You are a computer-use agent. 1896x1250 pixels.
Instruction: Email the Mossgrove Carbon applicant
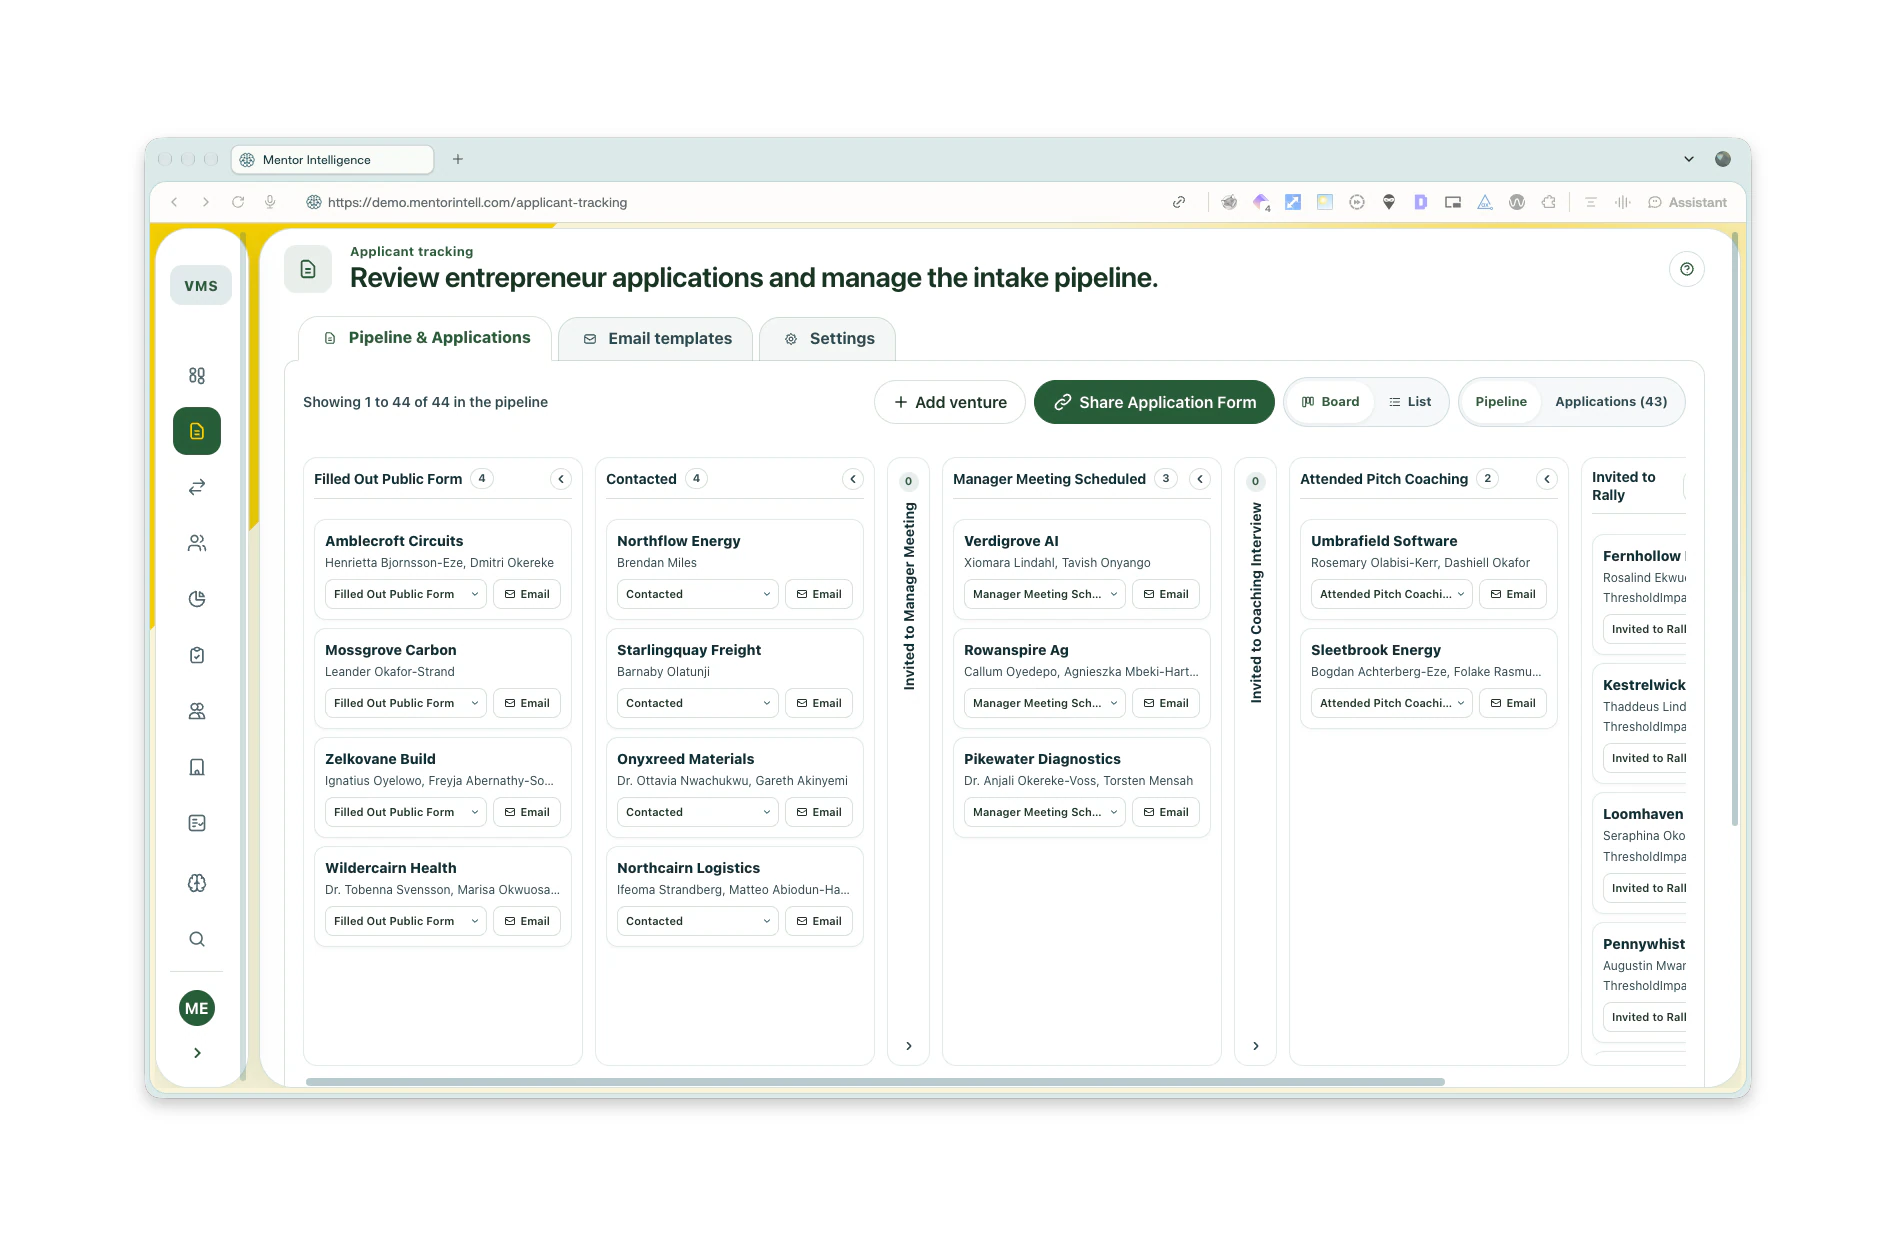tap(527, 703)
